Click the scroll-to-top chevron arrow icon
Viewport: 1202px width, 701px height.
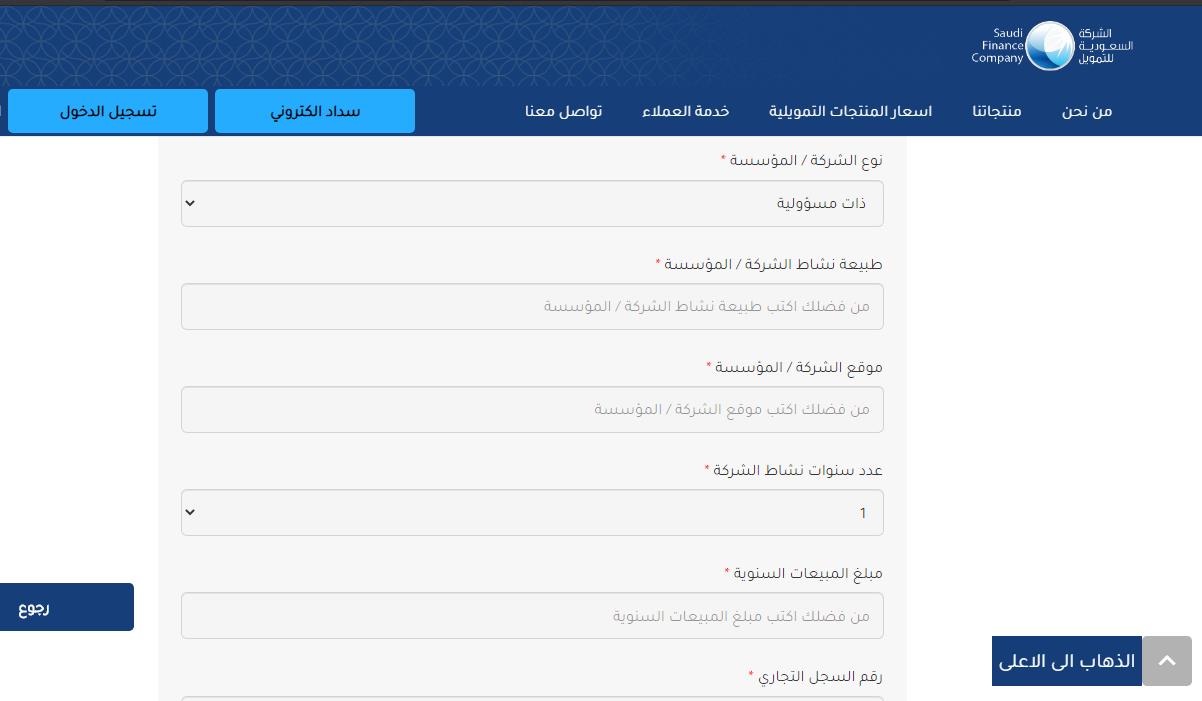pos(1167,661)
